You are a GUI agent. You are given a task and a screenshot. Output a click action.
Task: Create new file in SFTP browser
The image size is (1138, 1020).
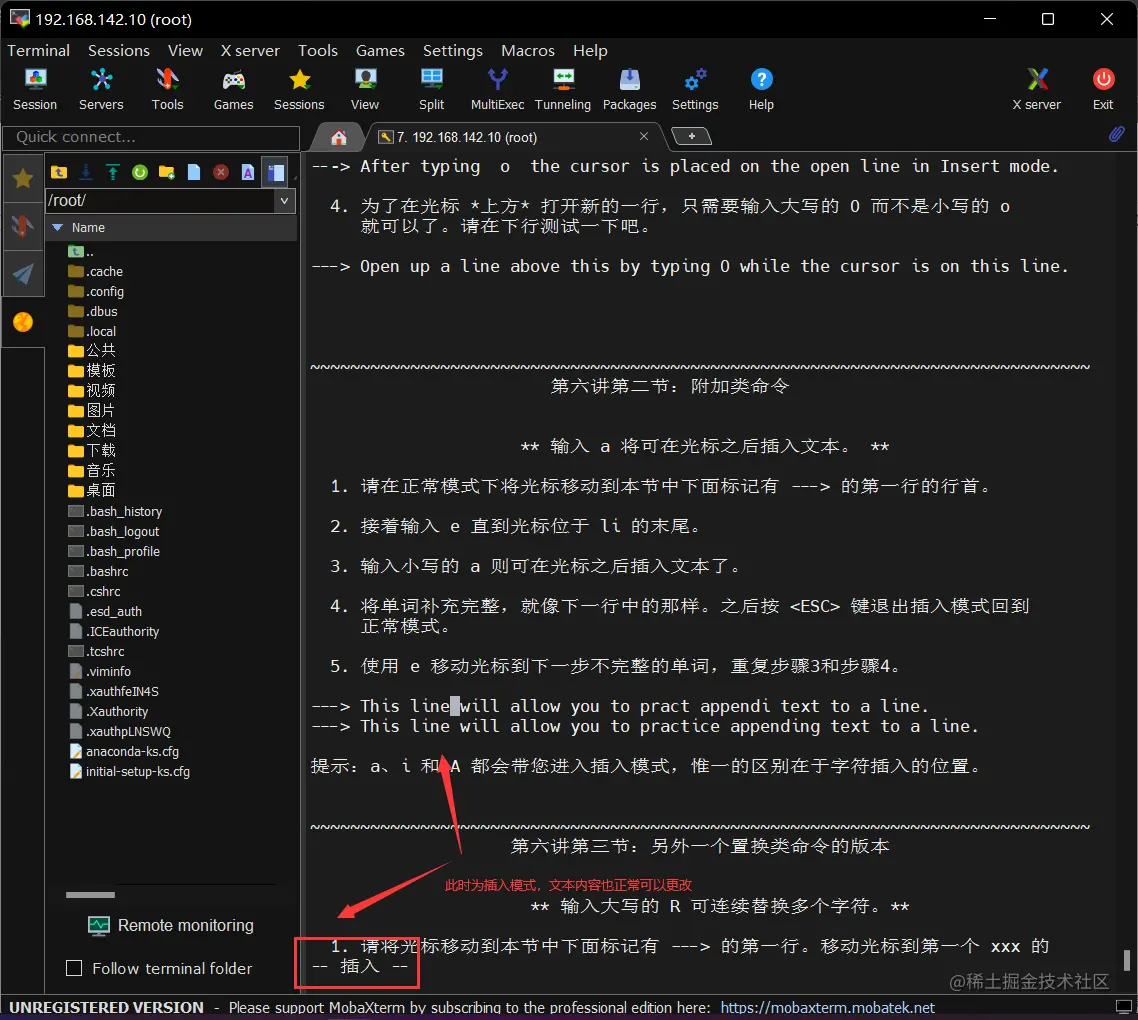[194, 172]
